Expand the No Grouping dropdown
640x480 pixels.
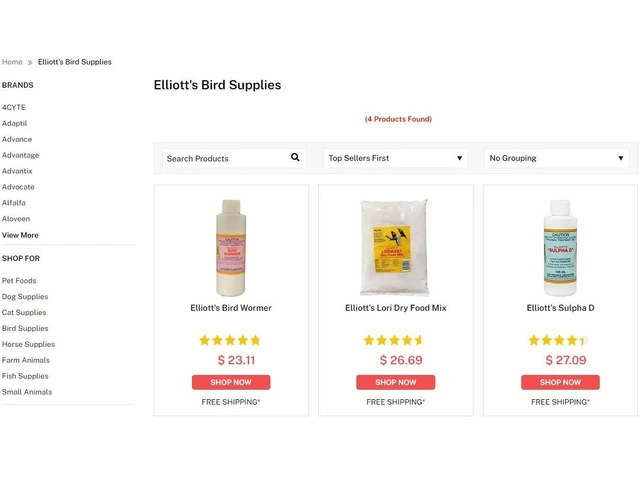(557, 158)
